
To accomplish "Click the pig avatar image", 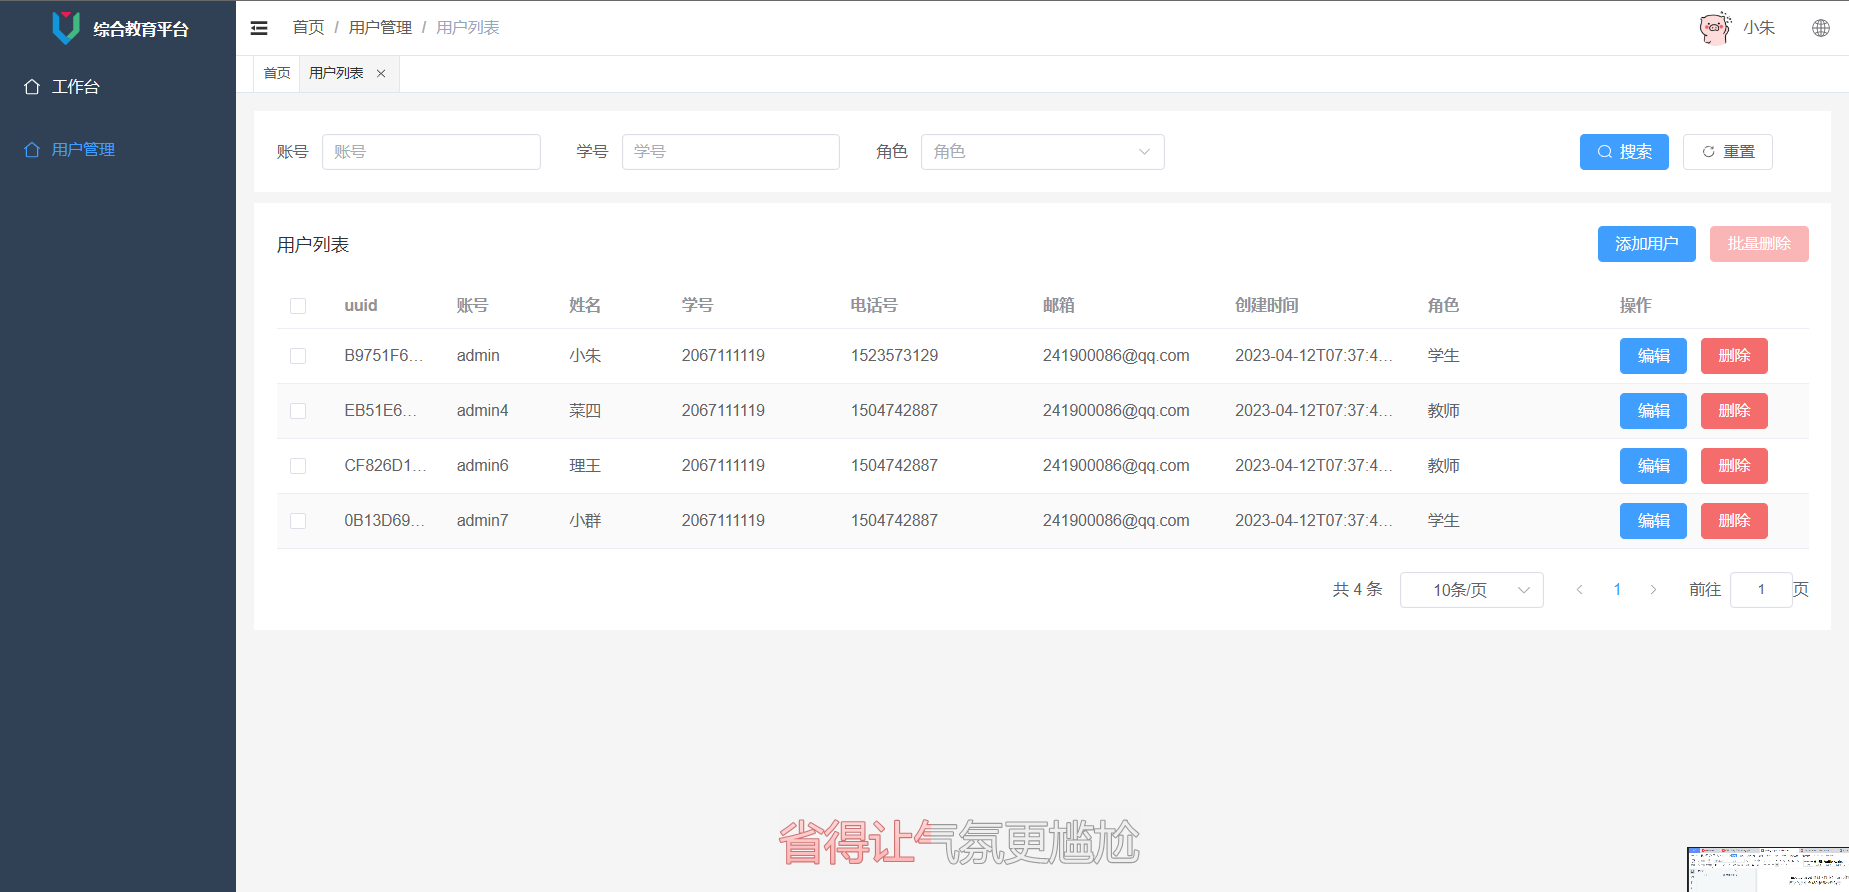I will 1714,28.
